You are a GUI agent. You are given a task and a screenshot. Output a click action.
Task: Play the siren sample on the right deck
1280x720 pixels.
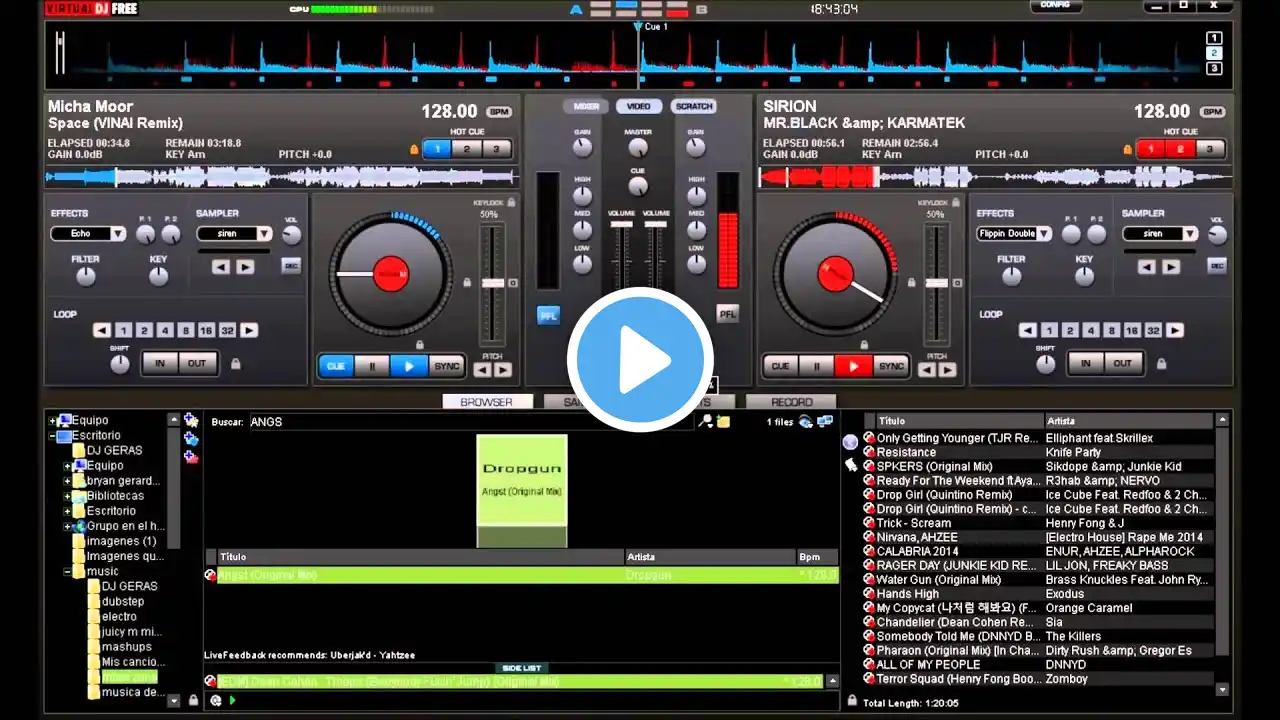[1171, 267]
